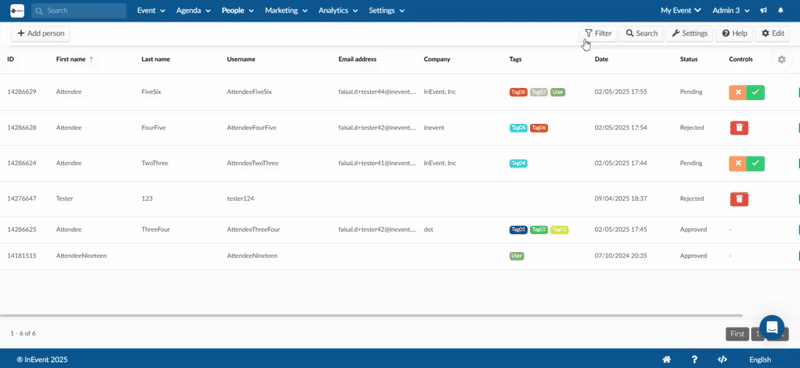Click the red tag in the FiveSix row
Viewport: 800px width, 368px height.
coord(518,92)
